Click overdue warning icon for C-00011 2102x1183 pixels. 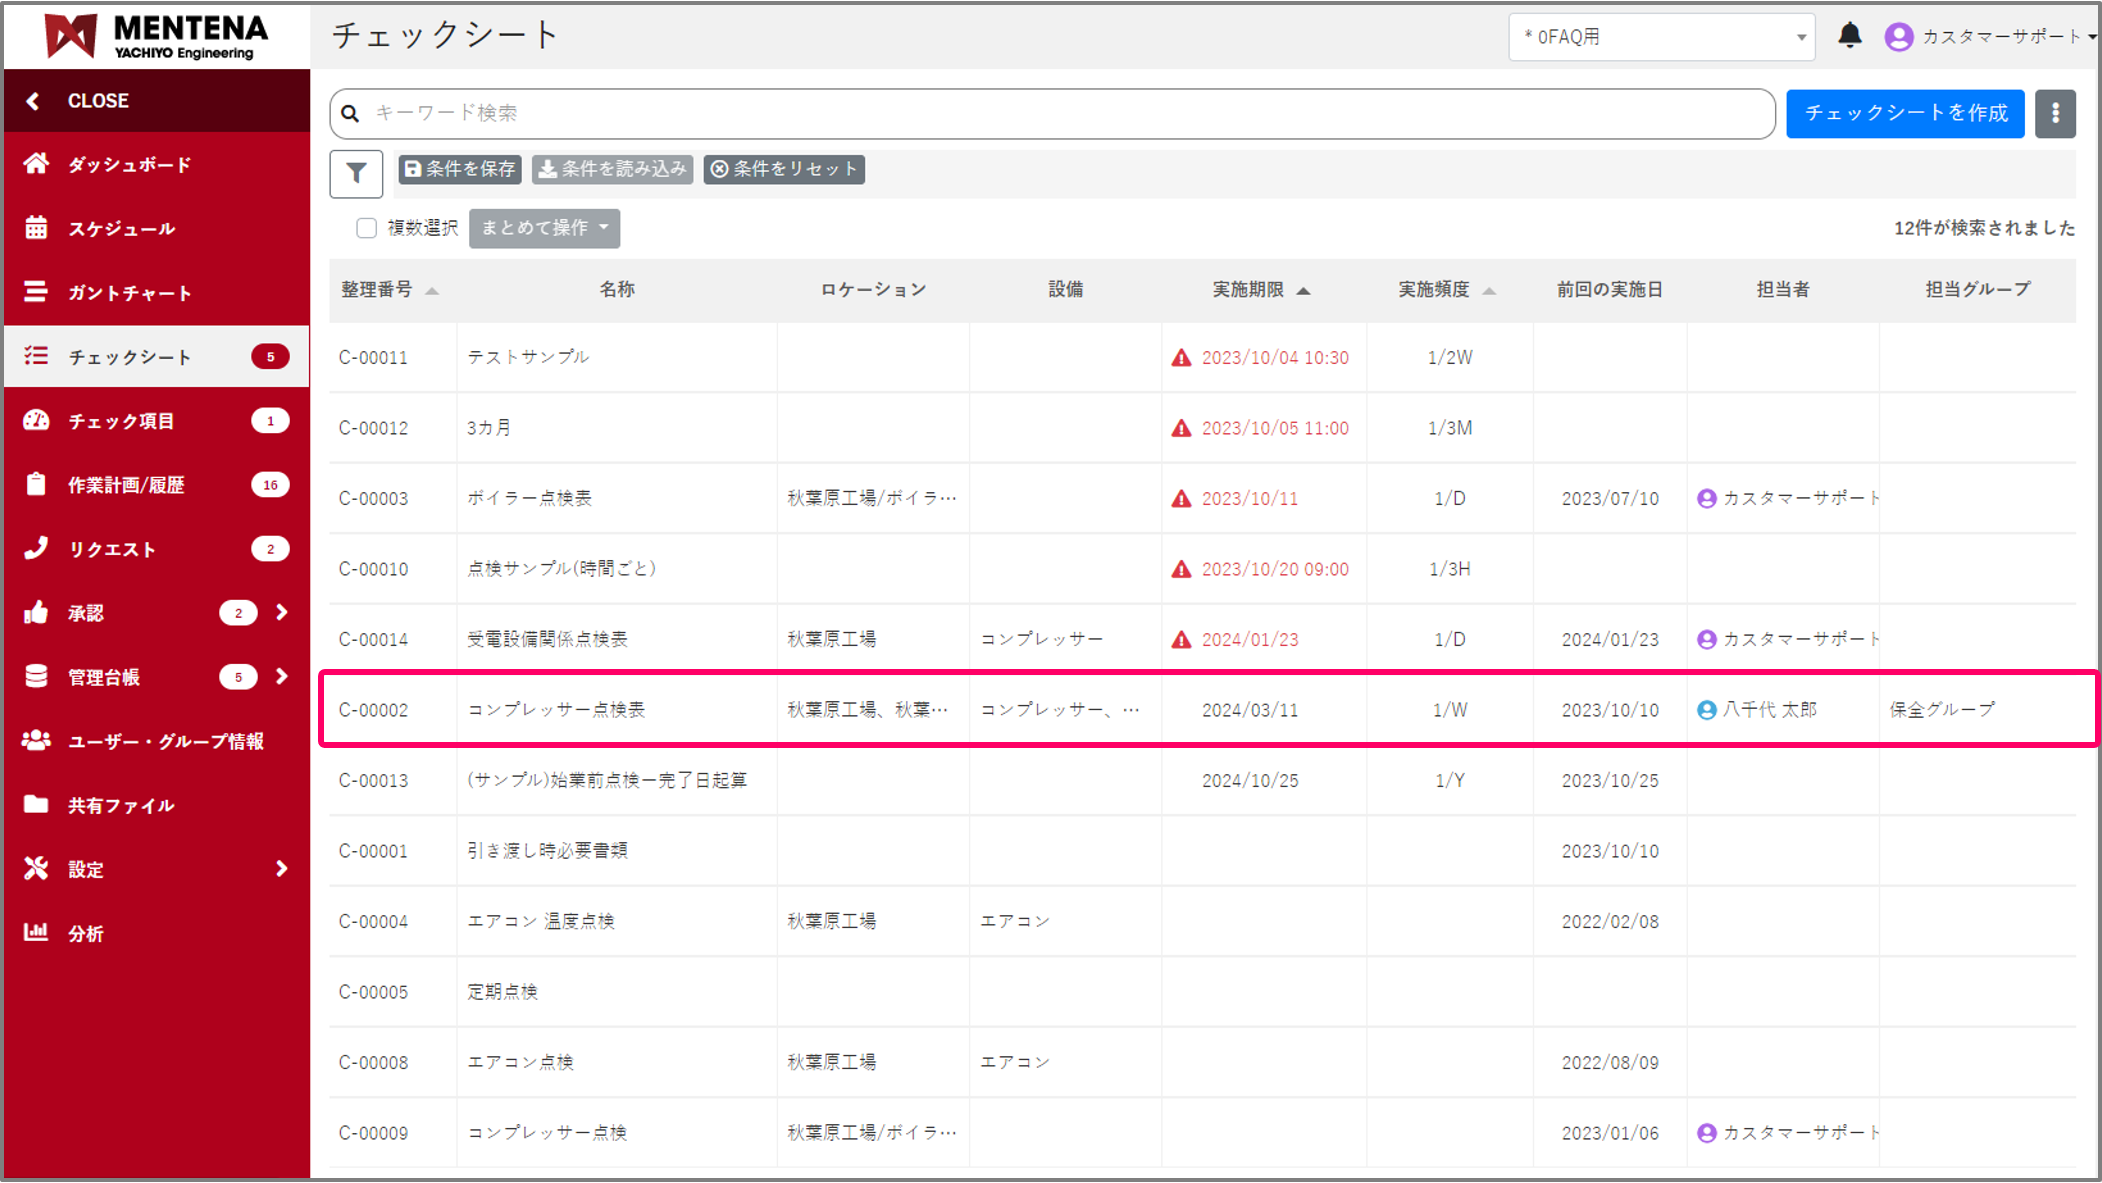pos(1181,358)
